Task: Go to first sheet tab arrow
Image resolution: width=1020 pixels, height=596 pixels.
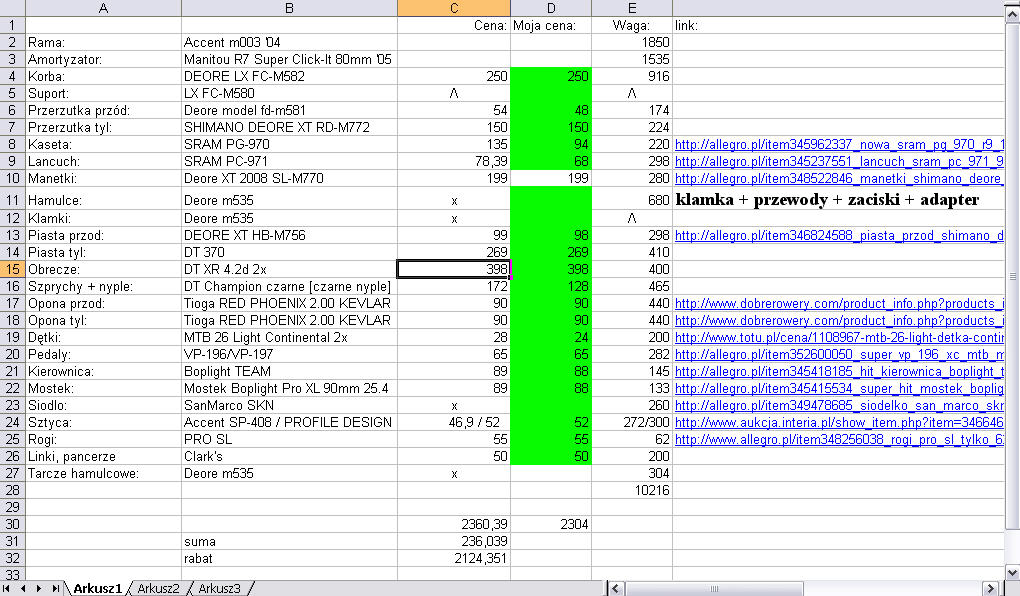Action: (7, 588)
